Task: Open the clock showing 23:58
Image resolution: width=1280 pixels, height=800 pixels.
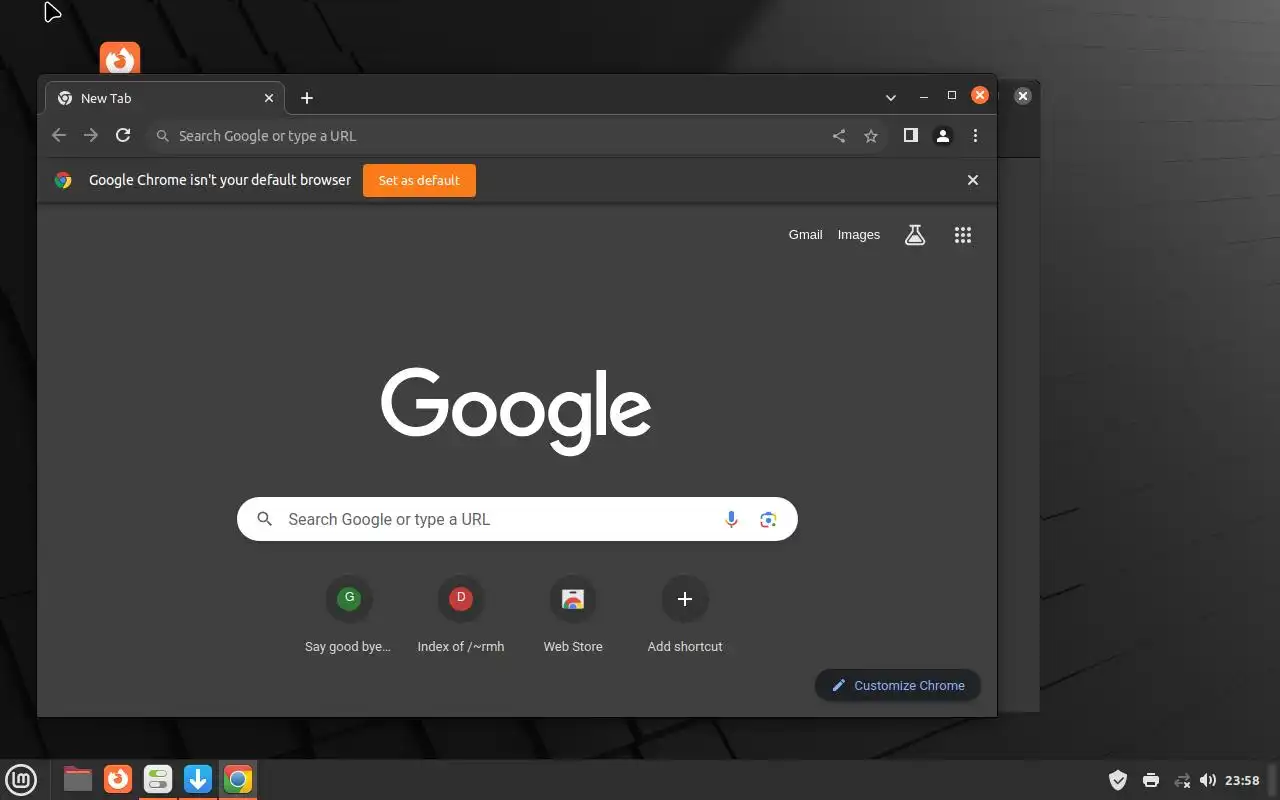Action: point(1242,780)
